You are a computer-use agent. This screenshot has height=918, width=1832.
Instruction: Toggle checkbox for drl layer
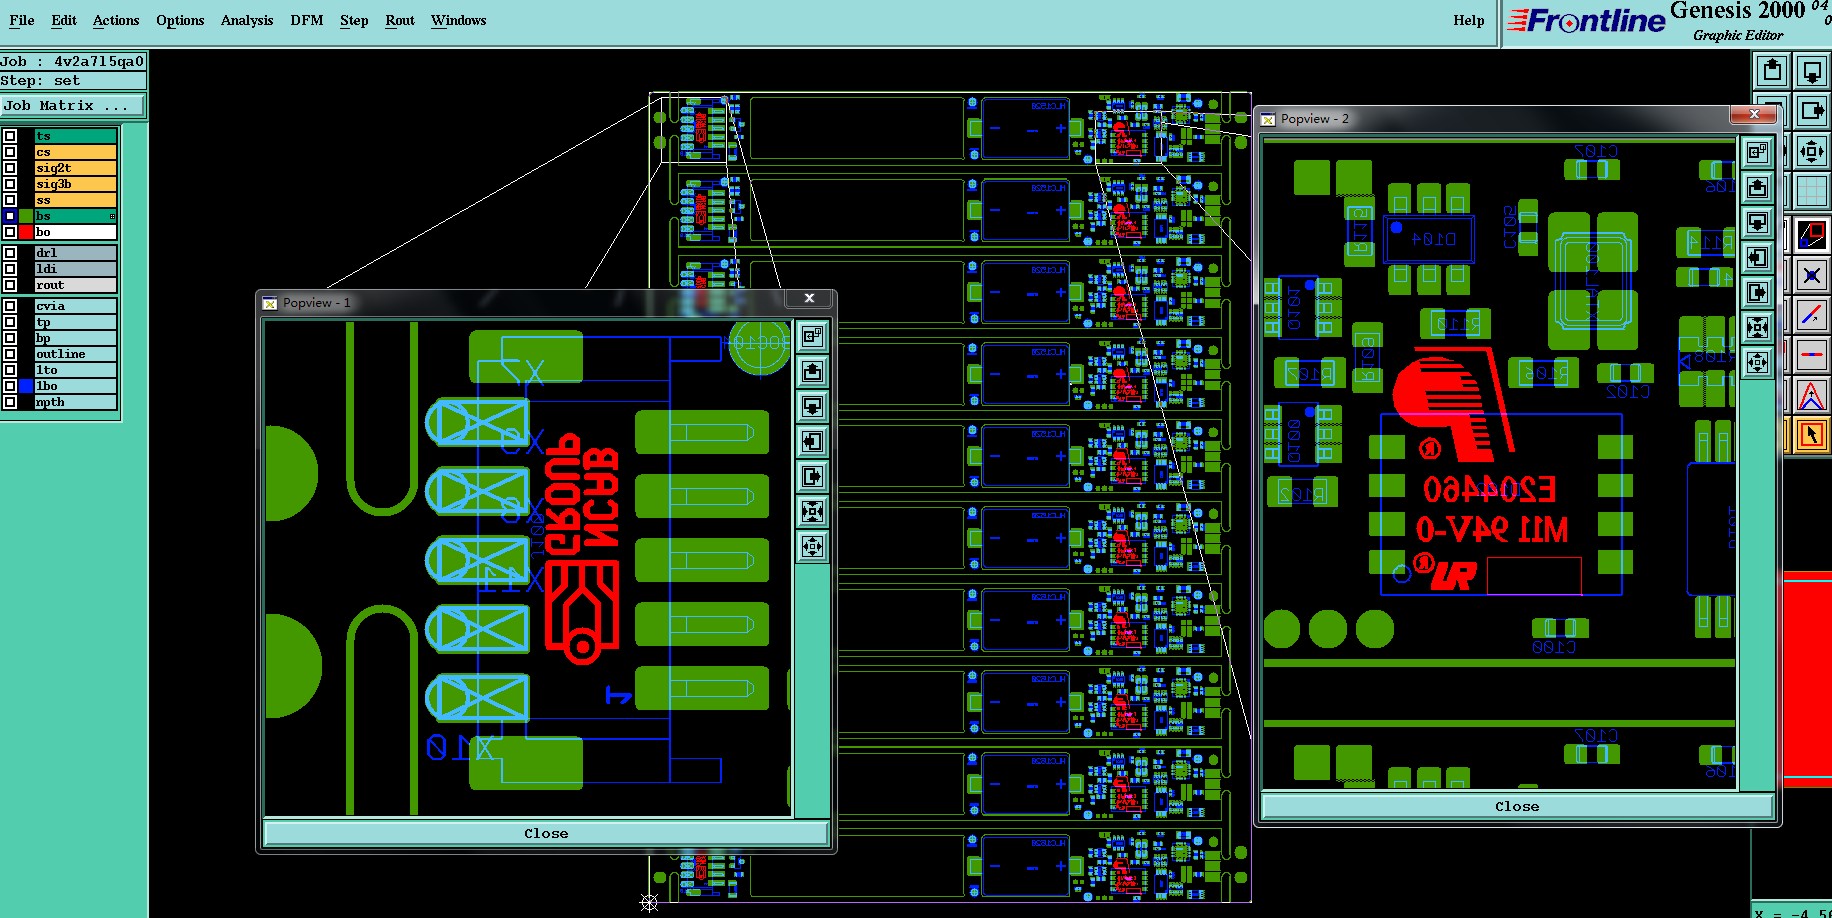(x=10, y=253)
